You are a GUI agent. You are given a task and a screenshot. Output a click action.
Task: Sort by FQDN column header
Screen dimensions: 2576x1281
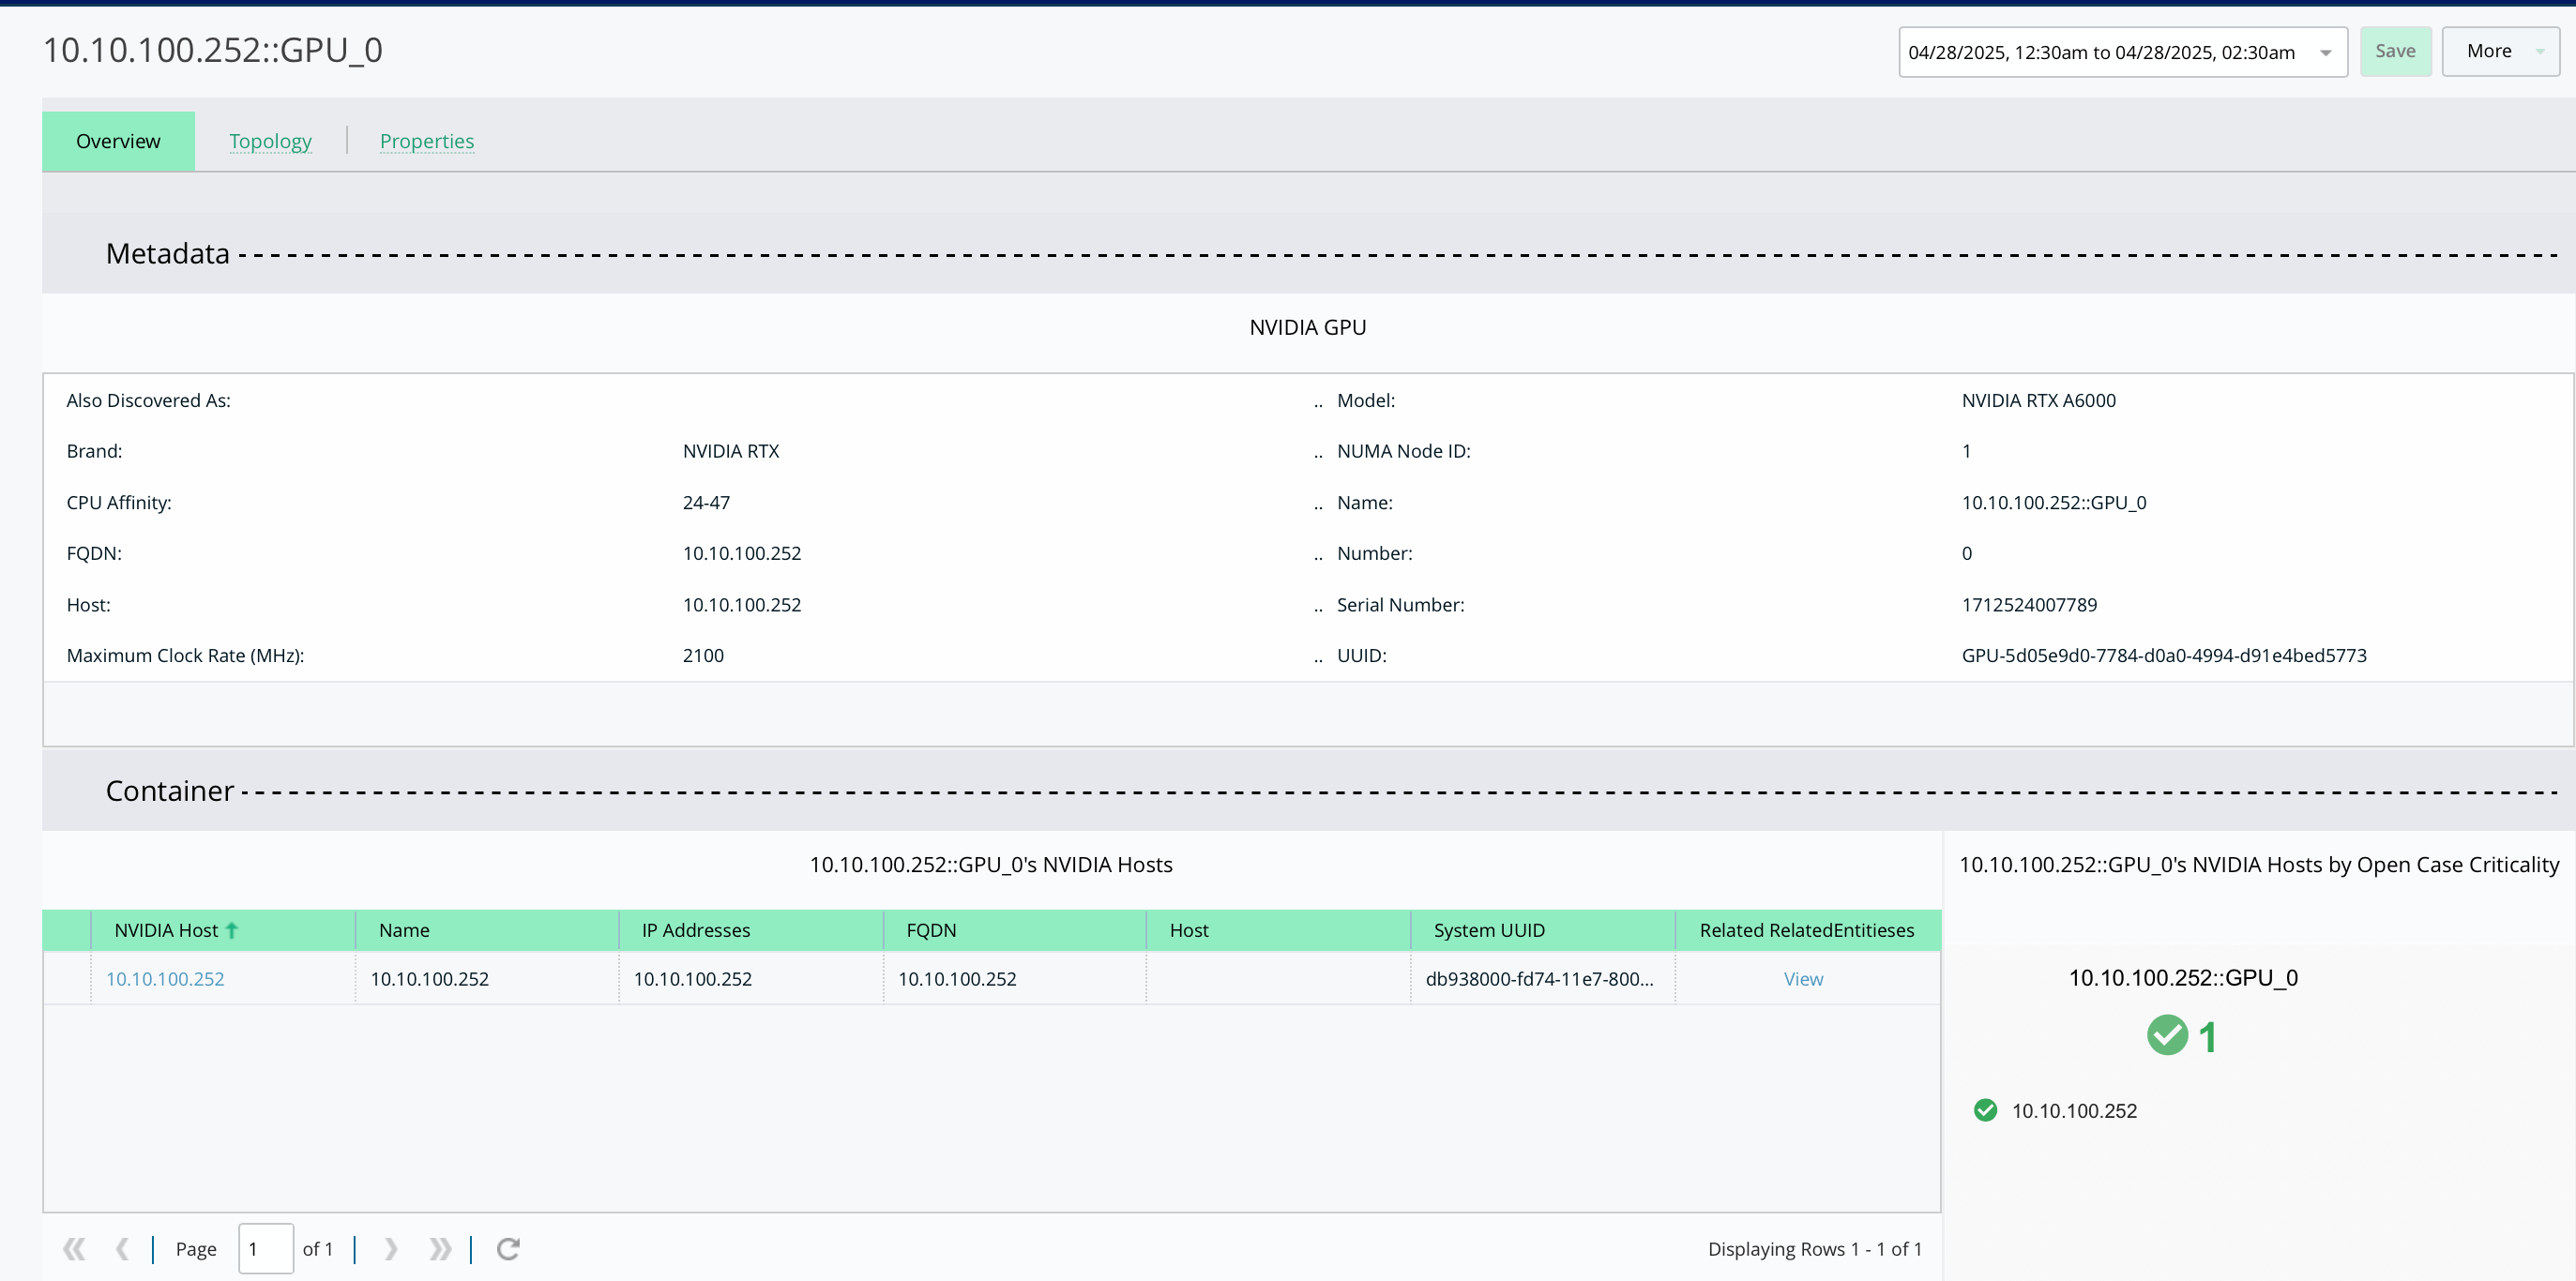(x=1015, y=930)
